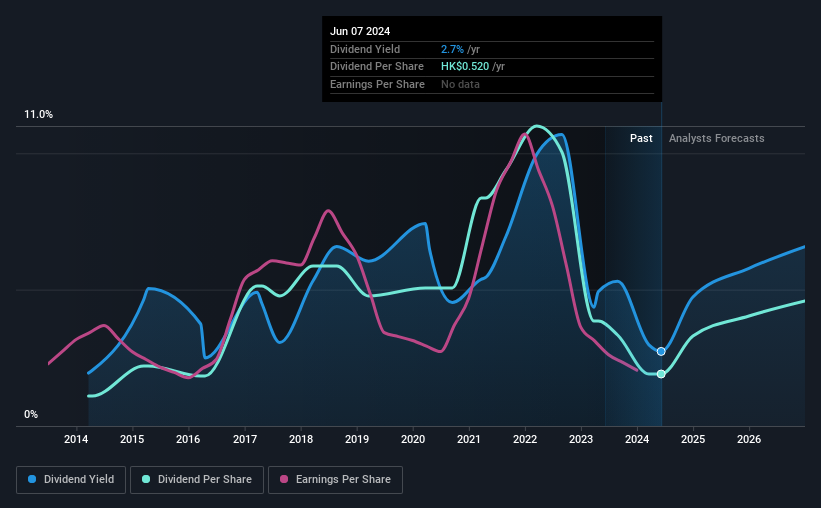Screen dimensions: 821x508
Task: Click the 0% y-axis label
Action: (x=31, y=414)
